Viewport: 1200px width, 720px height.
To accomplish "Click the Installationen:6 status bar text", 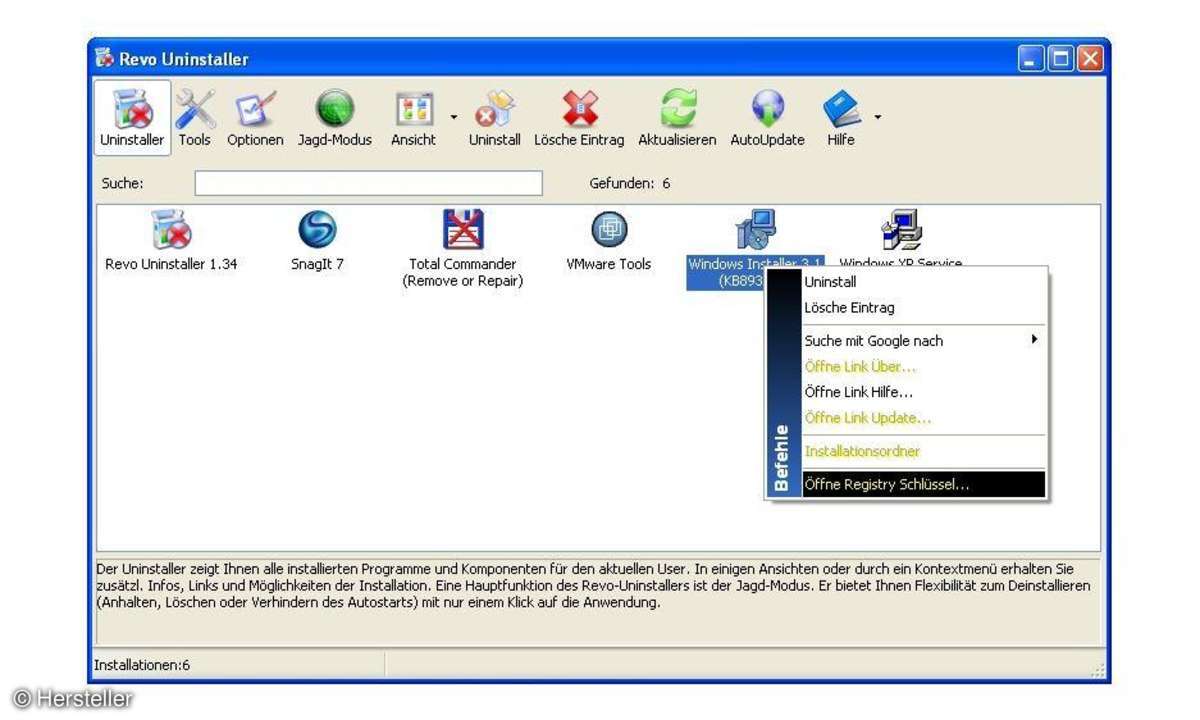I will [x=142, y=665].
